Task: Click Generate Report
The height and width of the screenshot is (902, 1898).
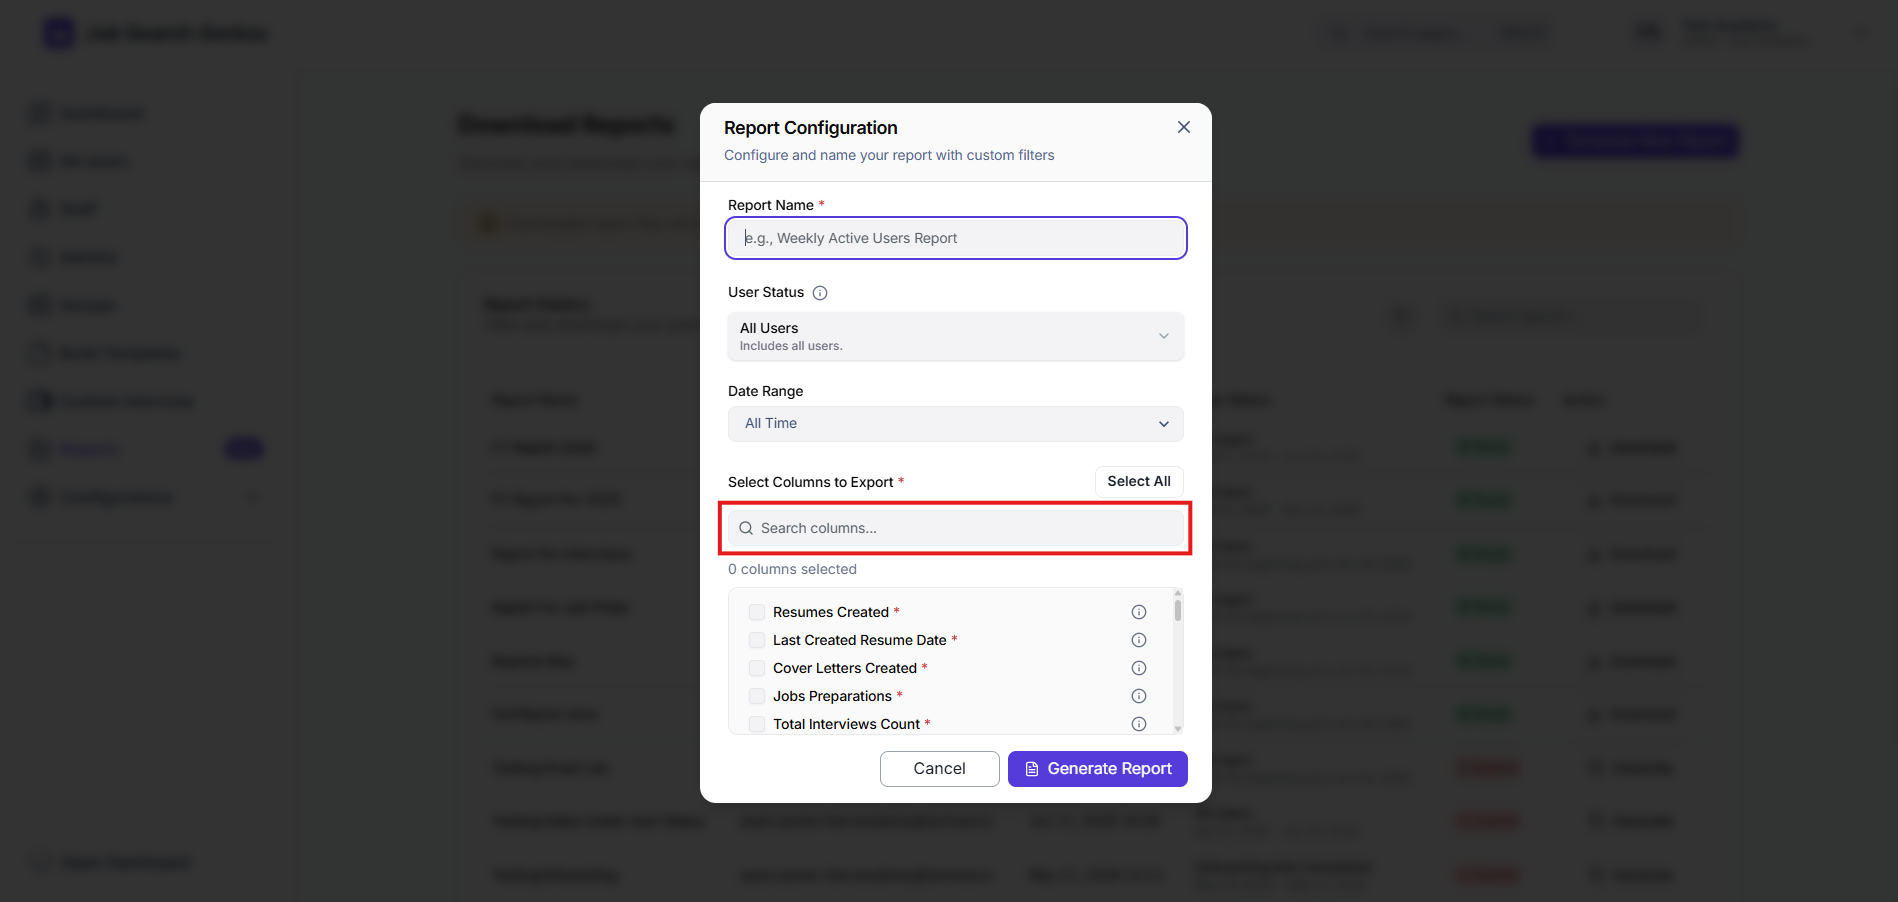Action: (x=1098, y=769)
